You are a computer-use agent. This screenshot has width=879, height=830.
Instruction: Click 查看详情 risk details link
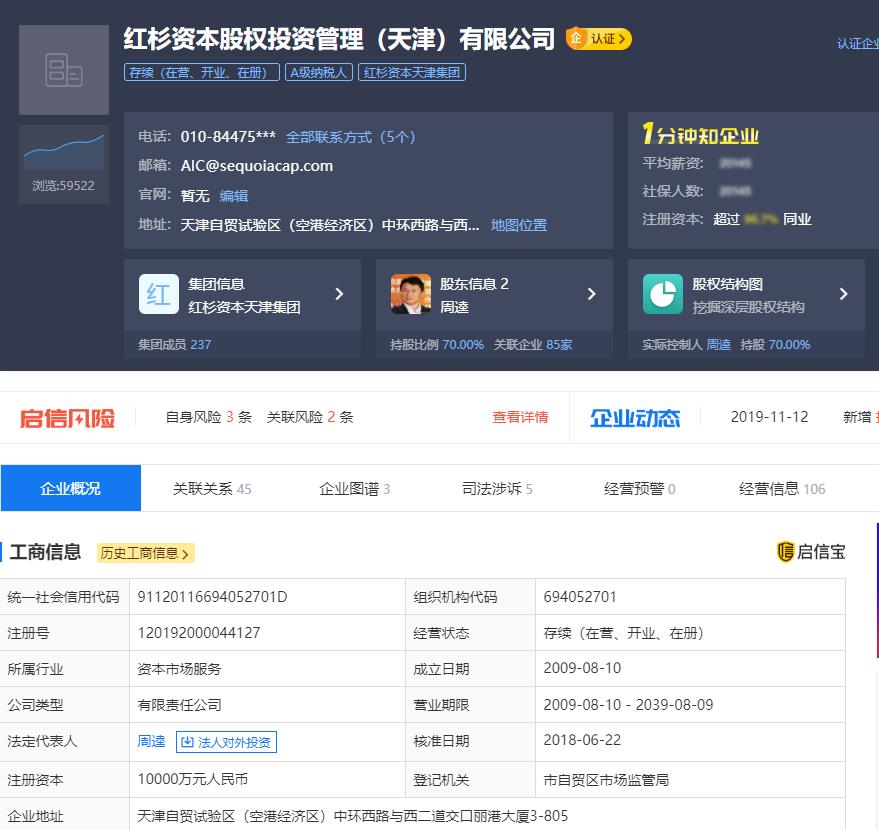[520, 417]
